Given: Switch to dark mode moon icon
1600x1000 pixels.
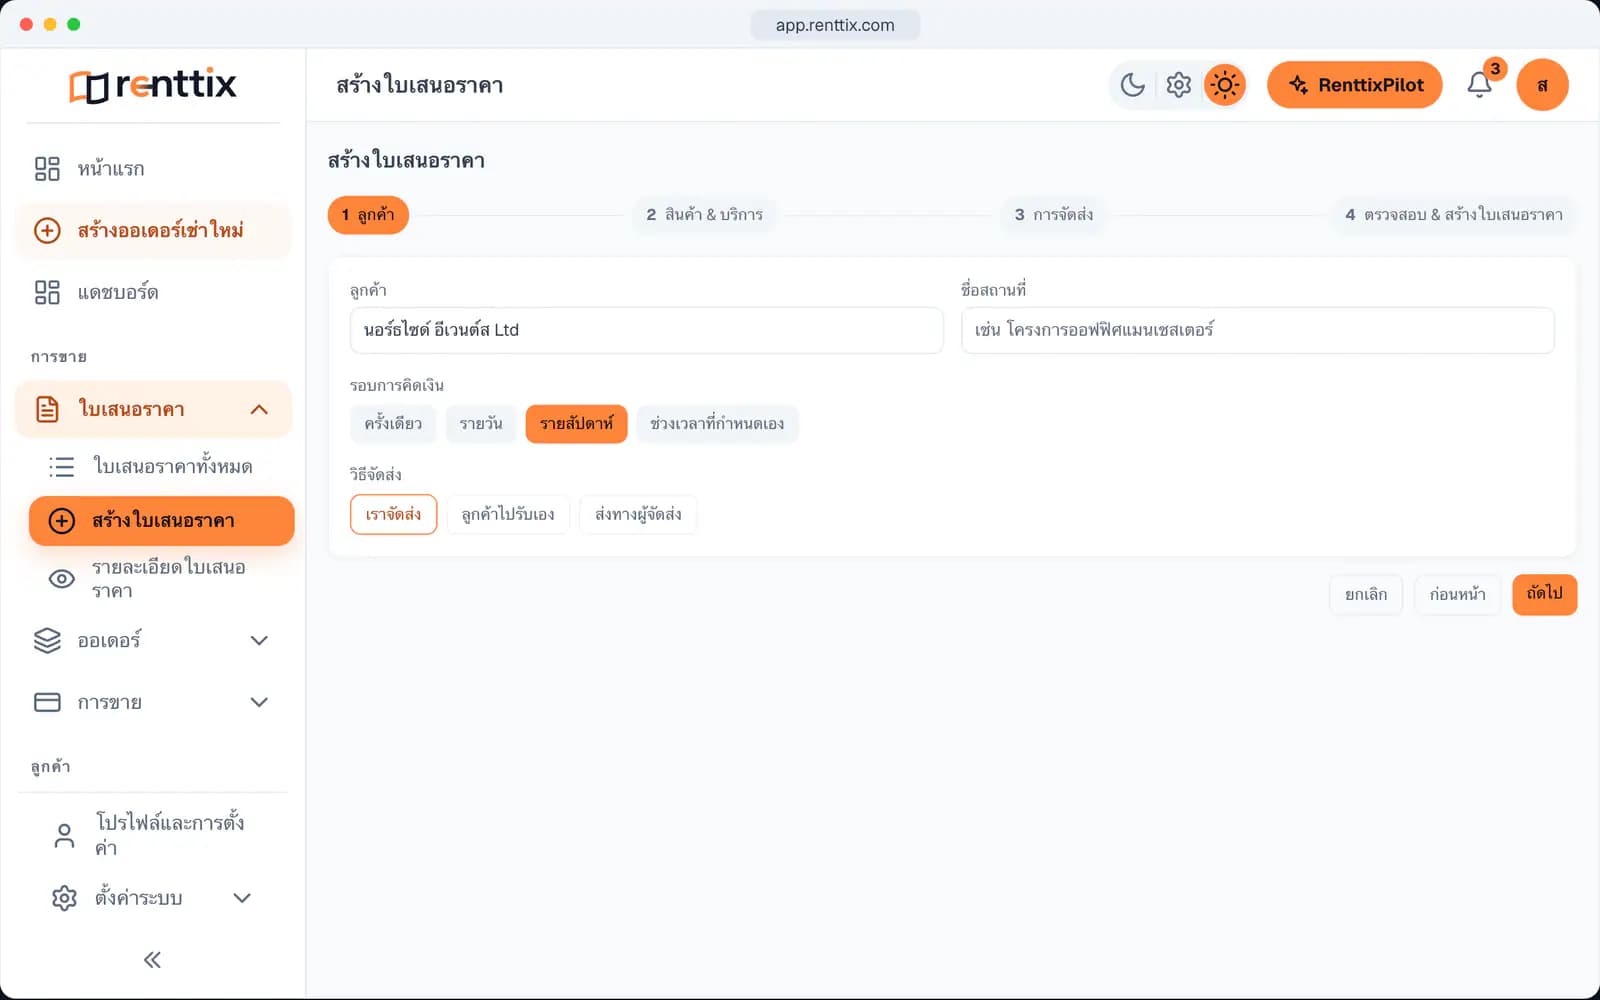Looking at the screenshot, I should tap(1132, 85).
